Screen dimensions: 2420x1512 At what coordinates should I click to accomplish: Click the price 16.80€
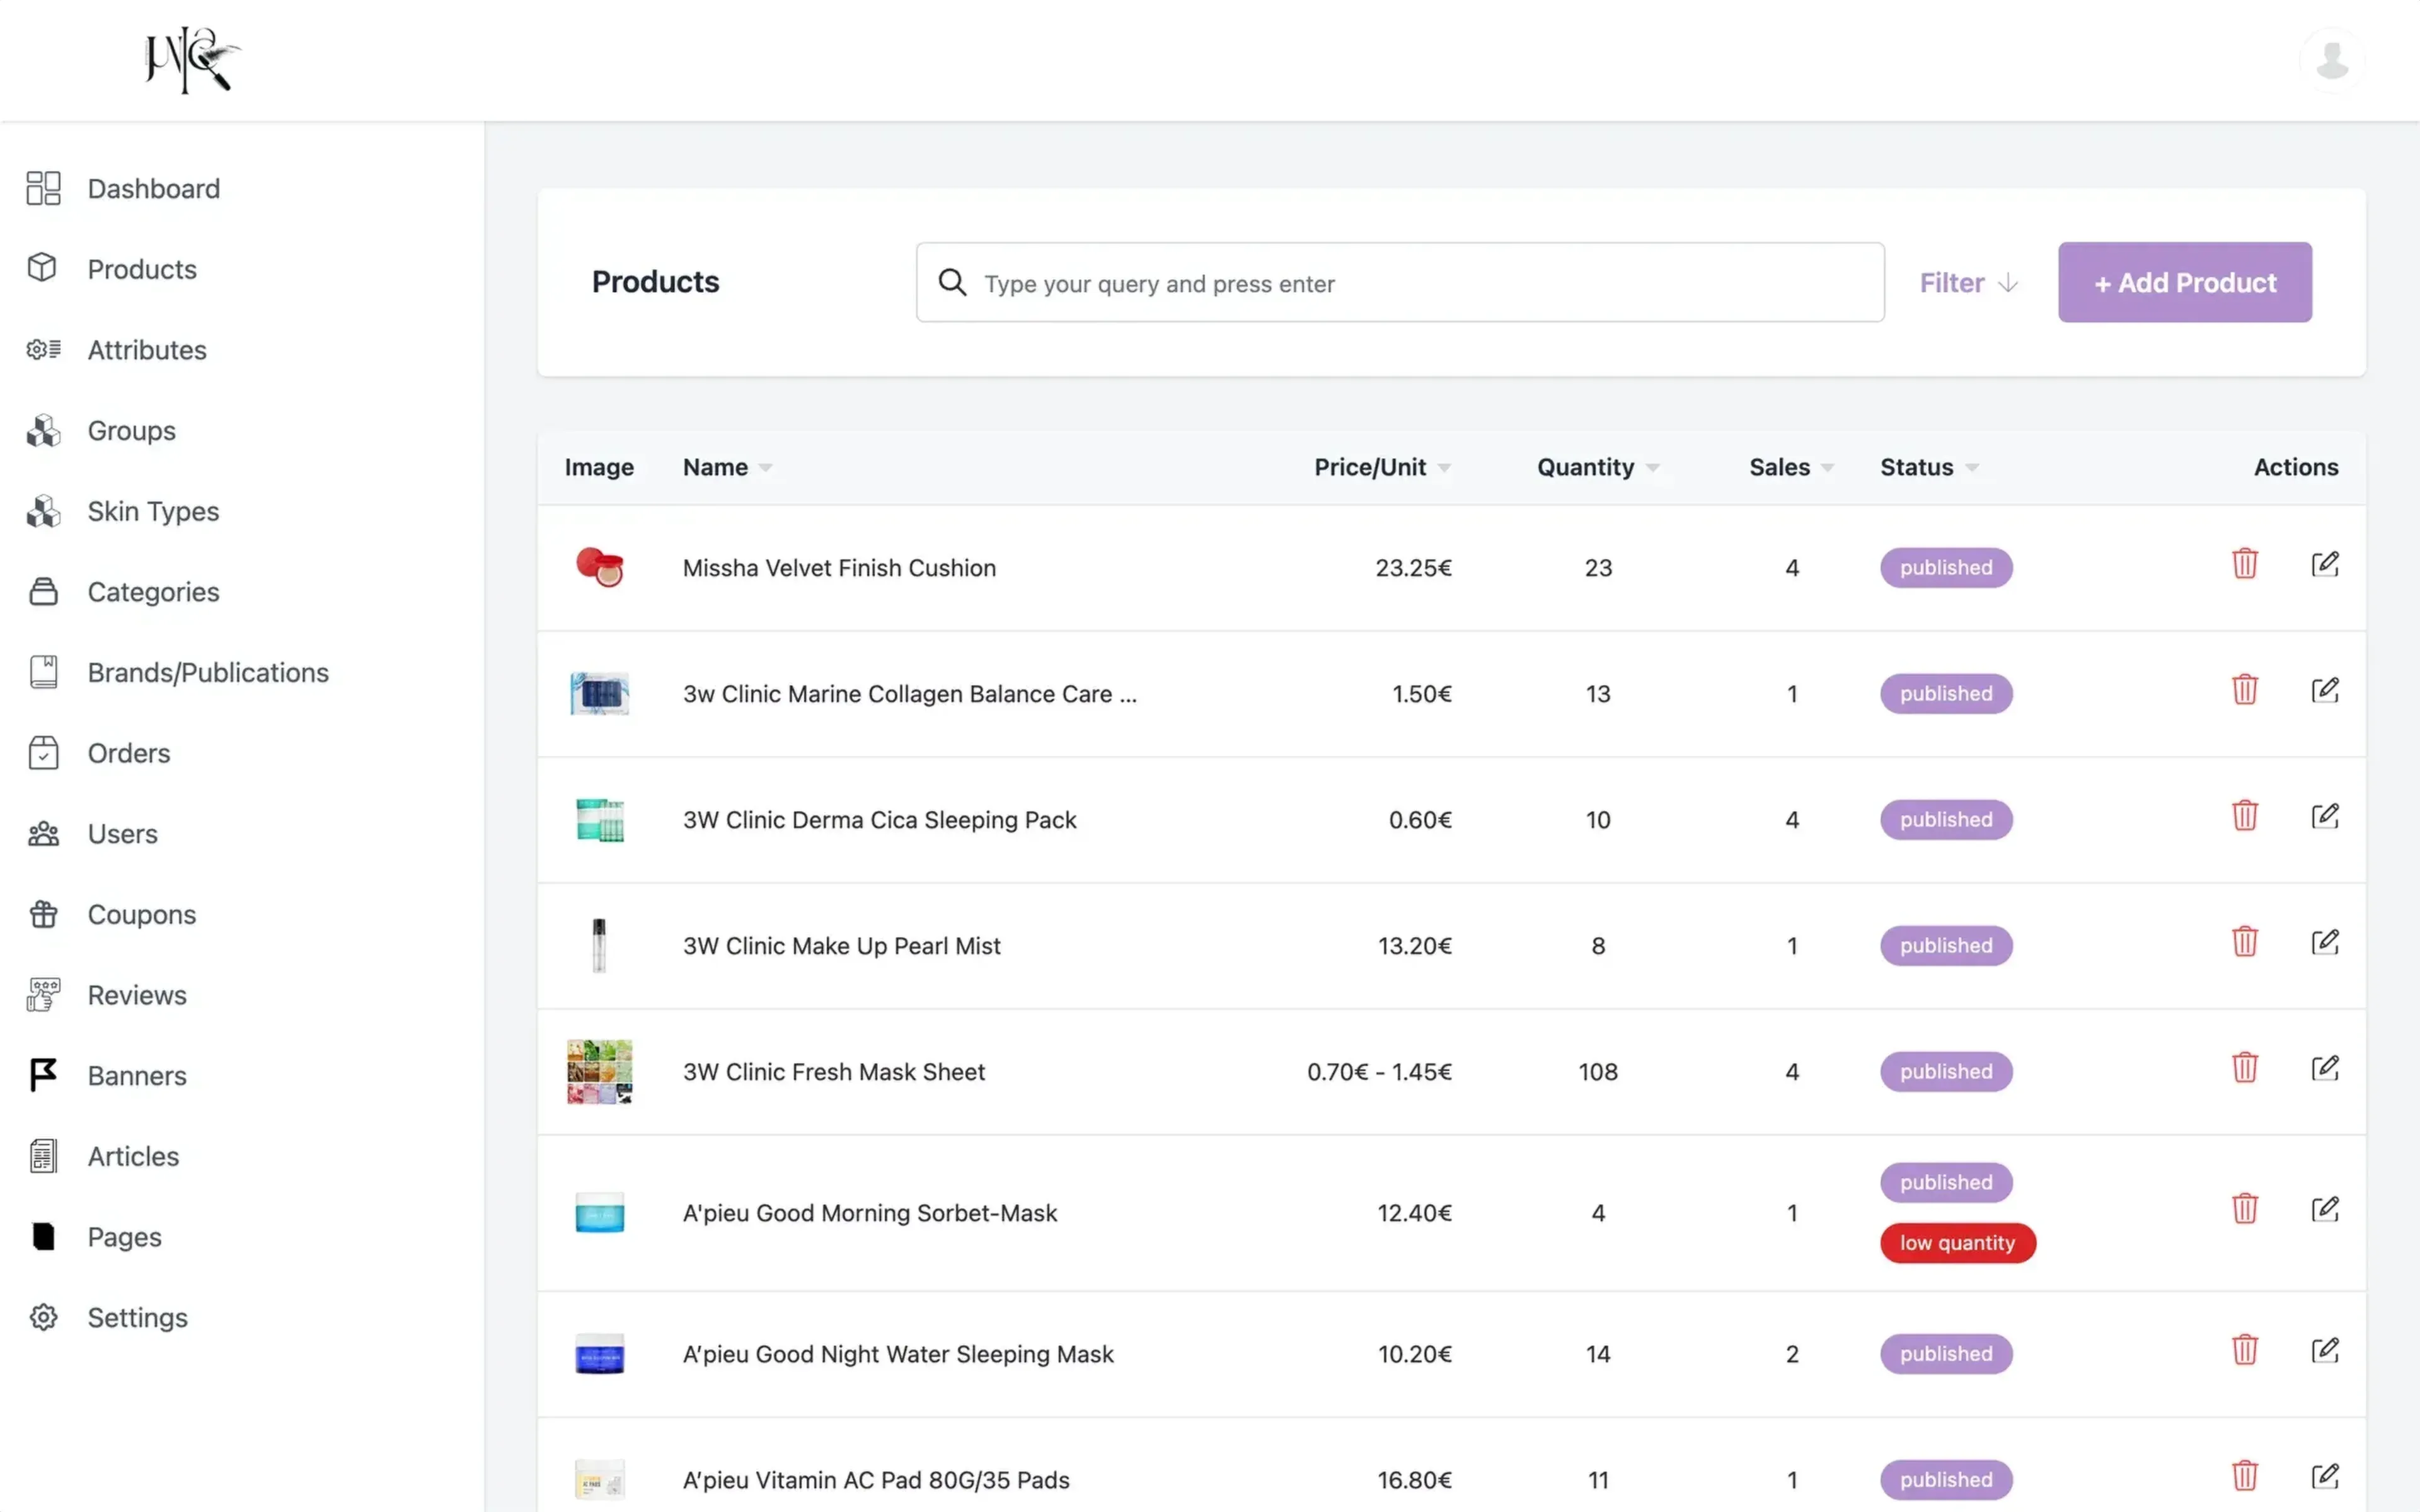1414,1480
